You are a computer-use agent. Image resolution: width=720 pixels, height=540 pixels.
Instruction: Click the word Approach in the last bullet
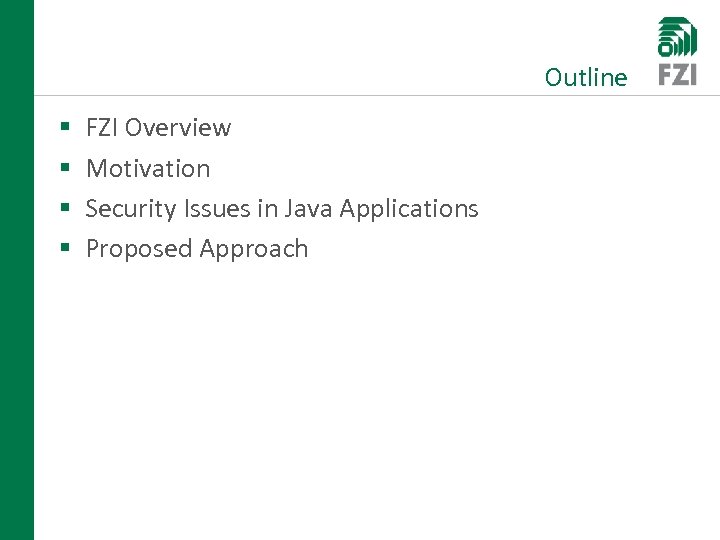(254, 249)
